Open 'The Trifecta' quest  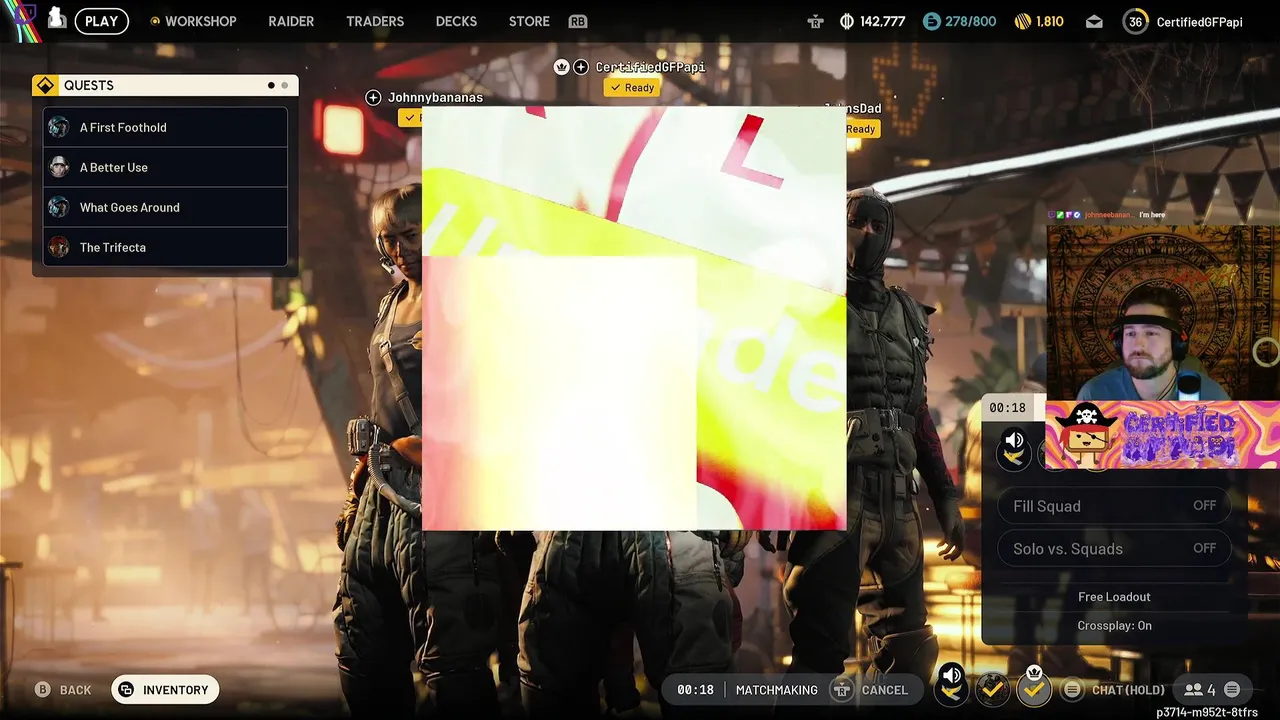pyautogui.click(x=165, y=247)
